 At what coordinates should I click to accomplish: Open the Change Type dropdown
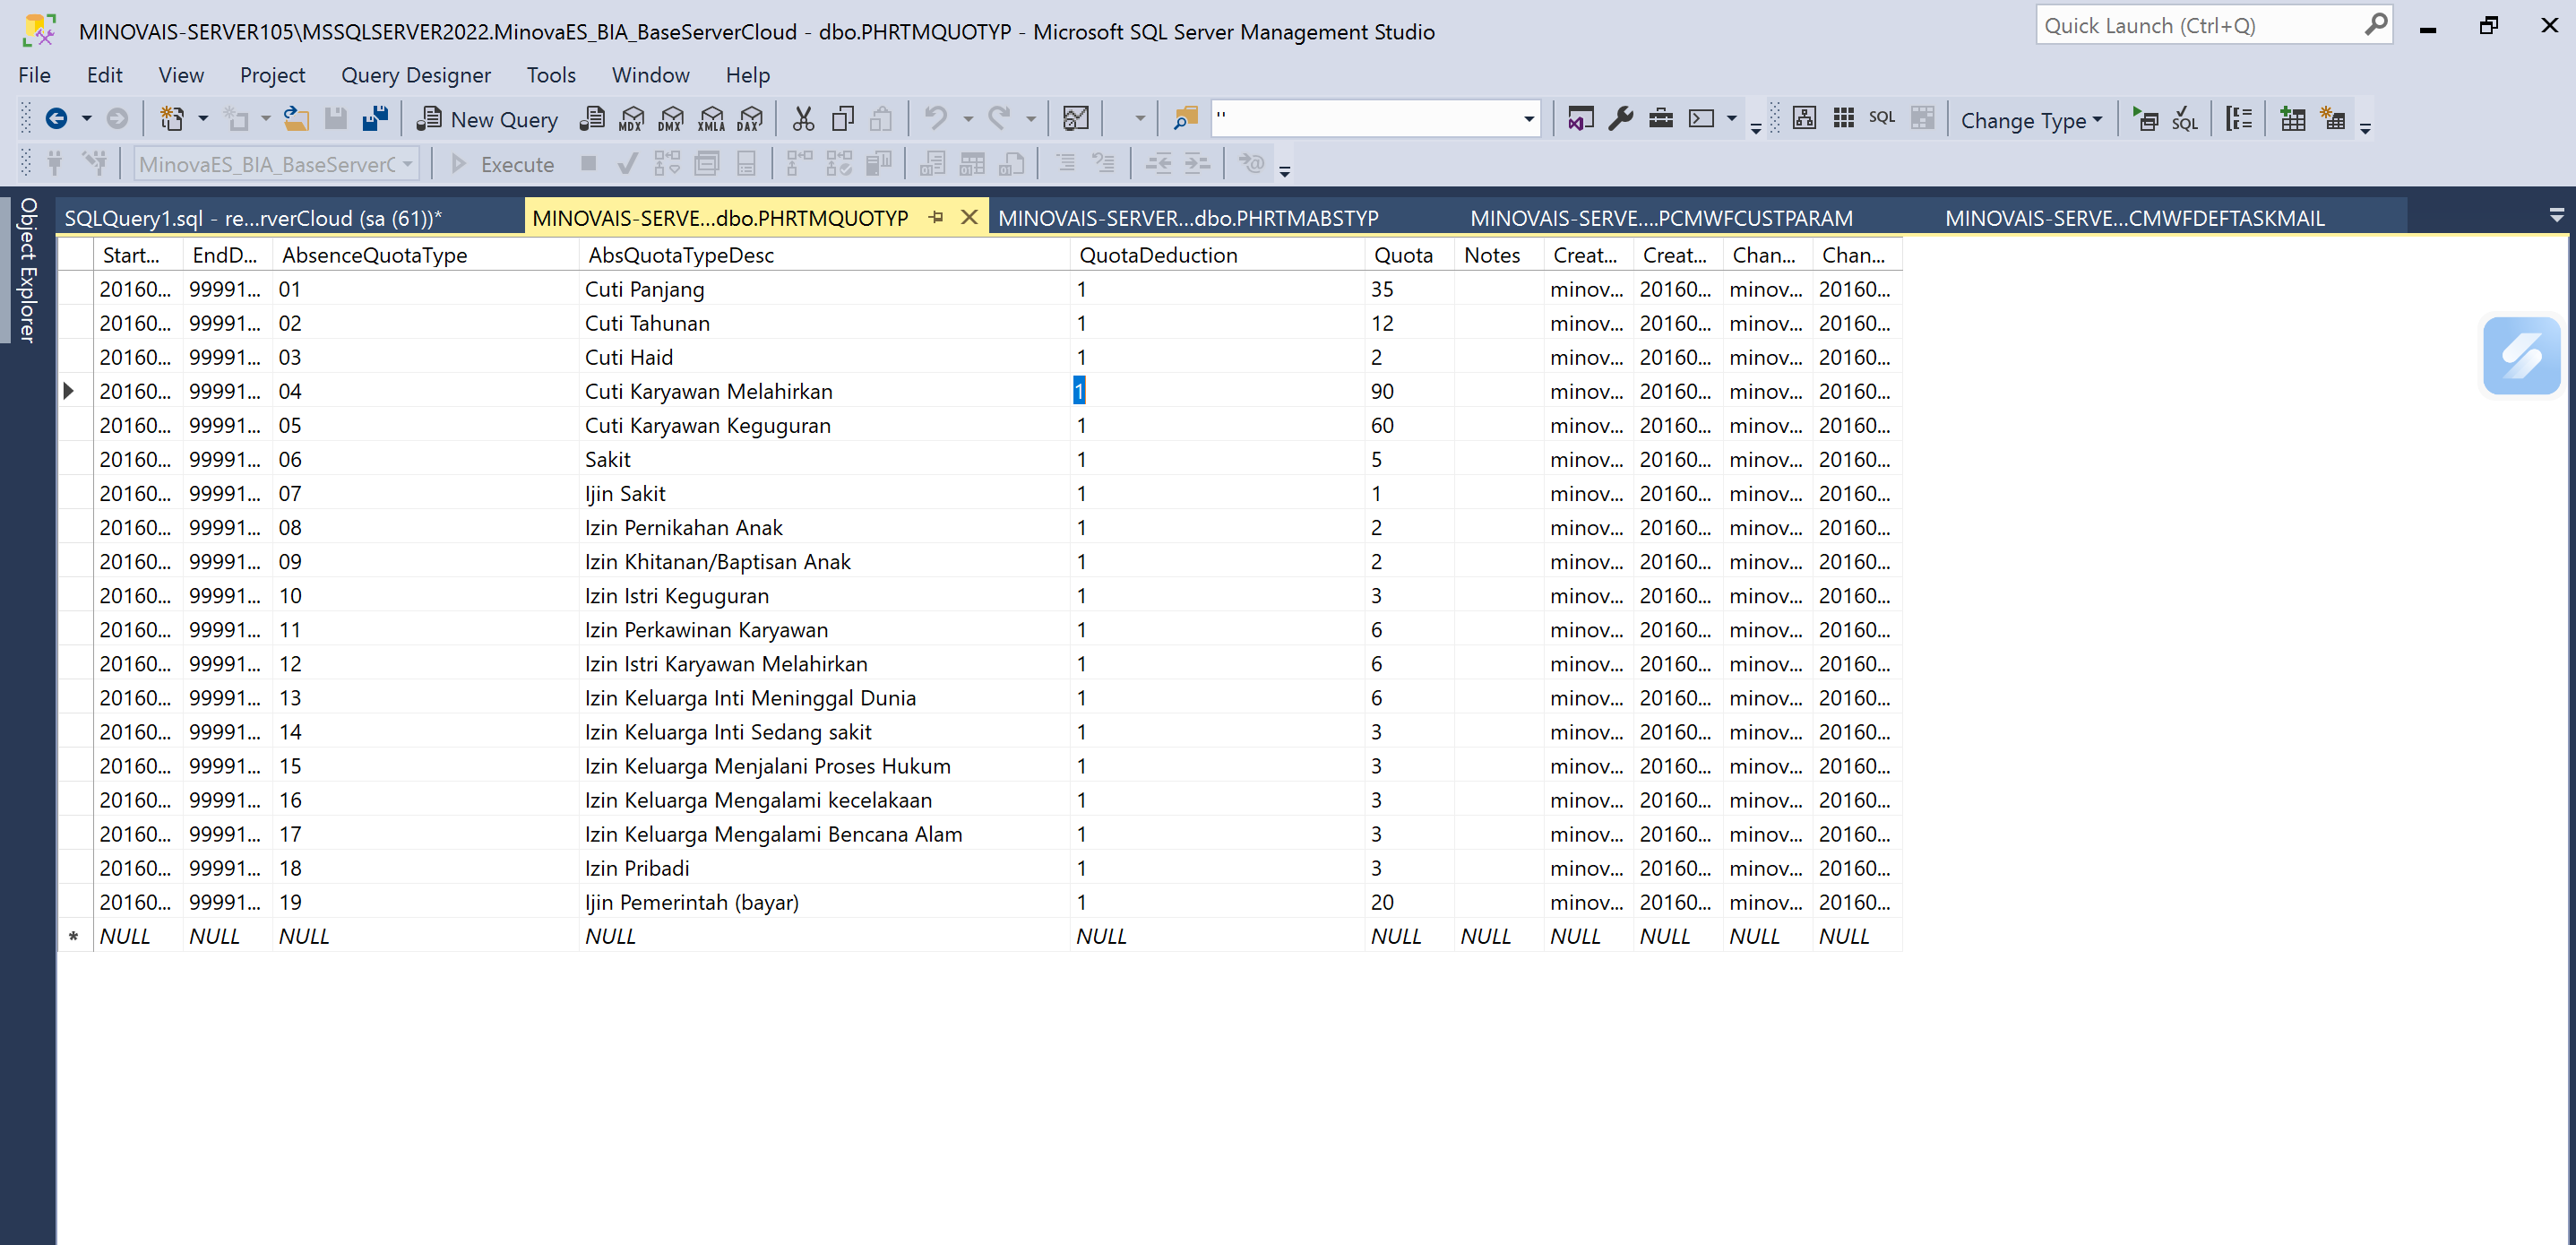click(x=2030, y=121)
